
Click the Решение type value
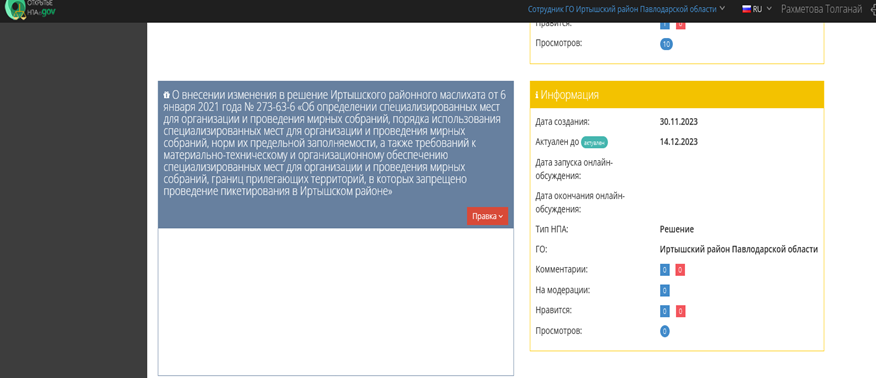click(x=677, y=229)
